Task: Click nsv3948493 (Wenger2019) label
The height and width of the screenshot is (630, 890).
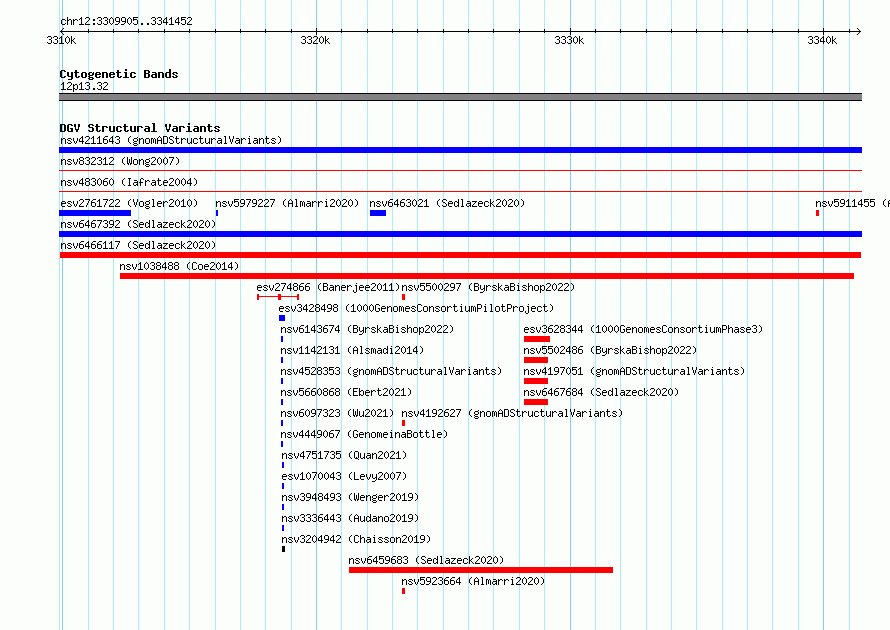Action: point(350,497)
